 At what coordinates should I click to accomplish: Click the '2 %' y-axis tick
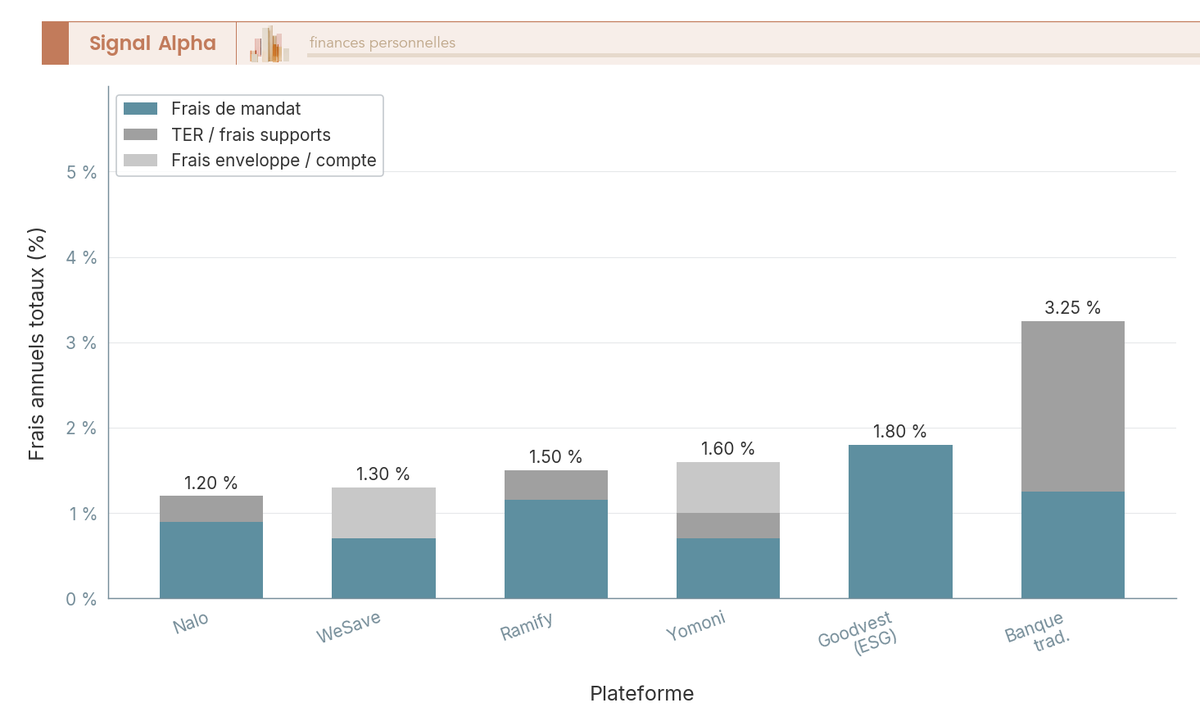pos(81,428)
